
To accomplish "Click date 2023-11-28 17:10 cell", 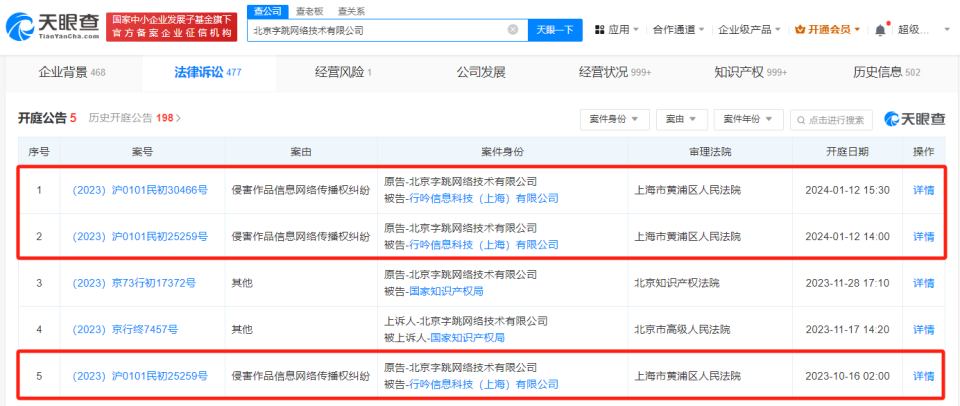I will click(847, 283).
